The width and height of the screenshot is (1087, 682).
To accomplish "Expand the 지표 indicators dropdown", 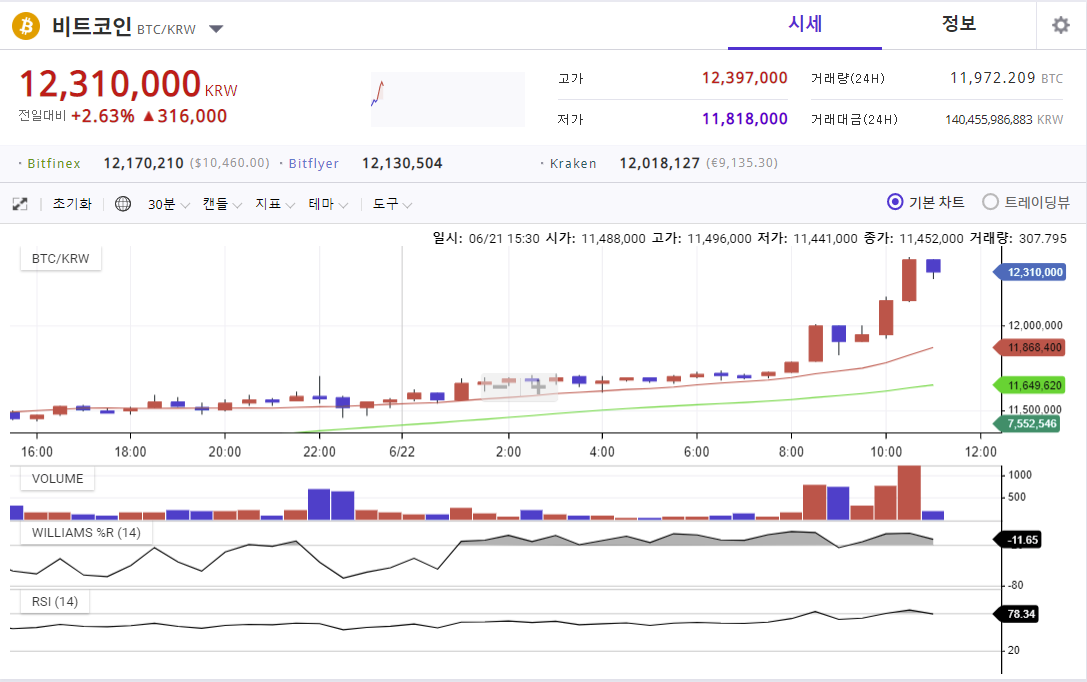I will click(x=275, y=204).
